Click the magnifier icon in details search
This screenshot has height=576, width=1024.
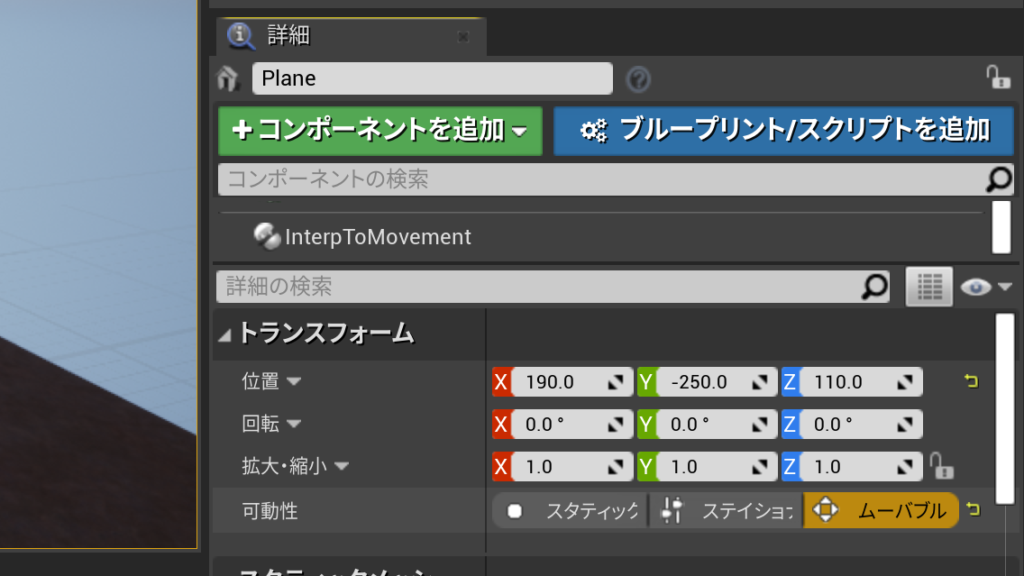click(874, 287)
